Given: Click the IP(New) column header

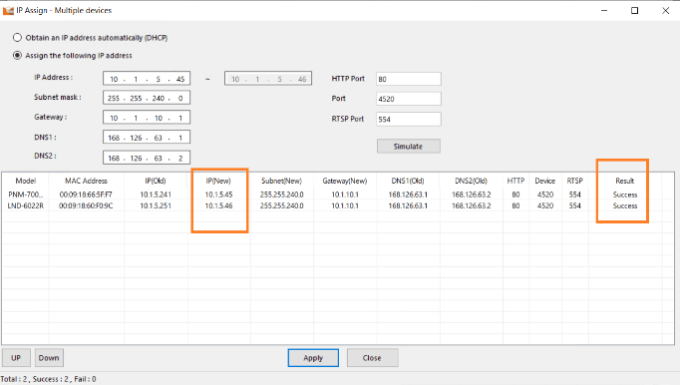Looking at the screenshot, I should tap(219, 181).
